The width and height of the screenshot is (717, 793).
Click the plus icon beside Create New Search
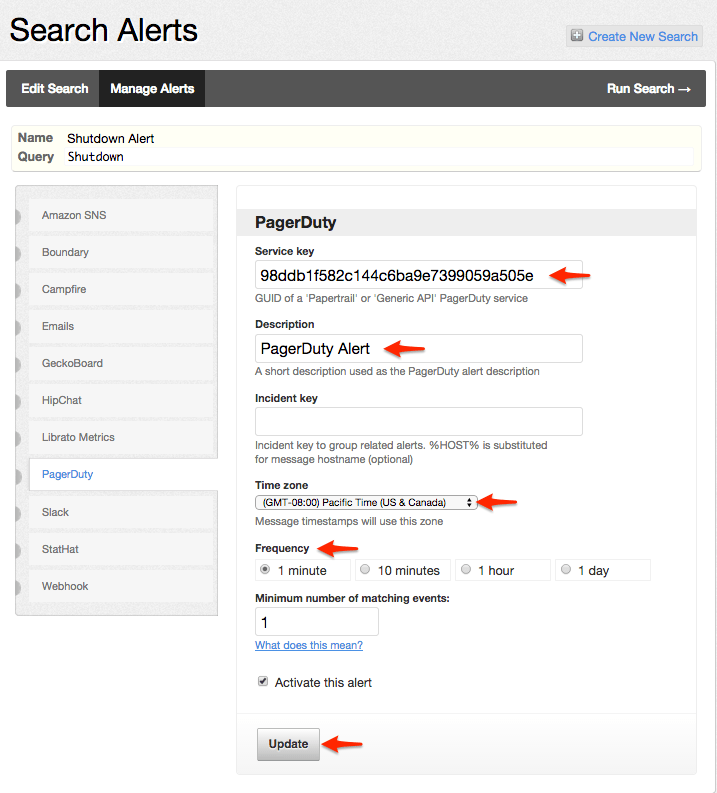click(x=576, y=35)
